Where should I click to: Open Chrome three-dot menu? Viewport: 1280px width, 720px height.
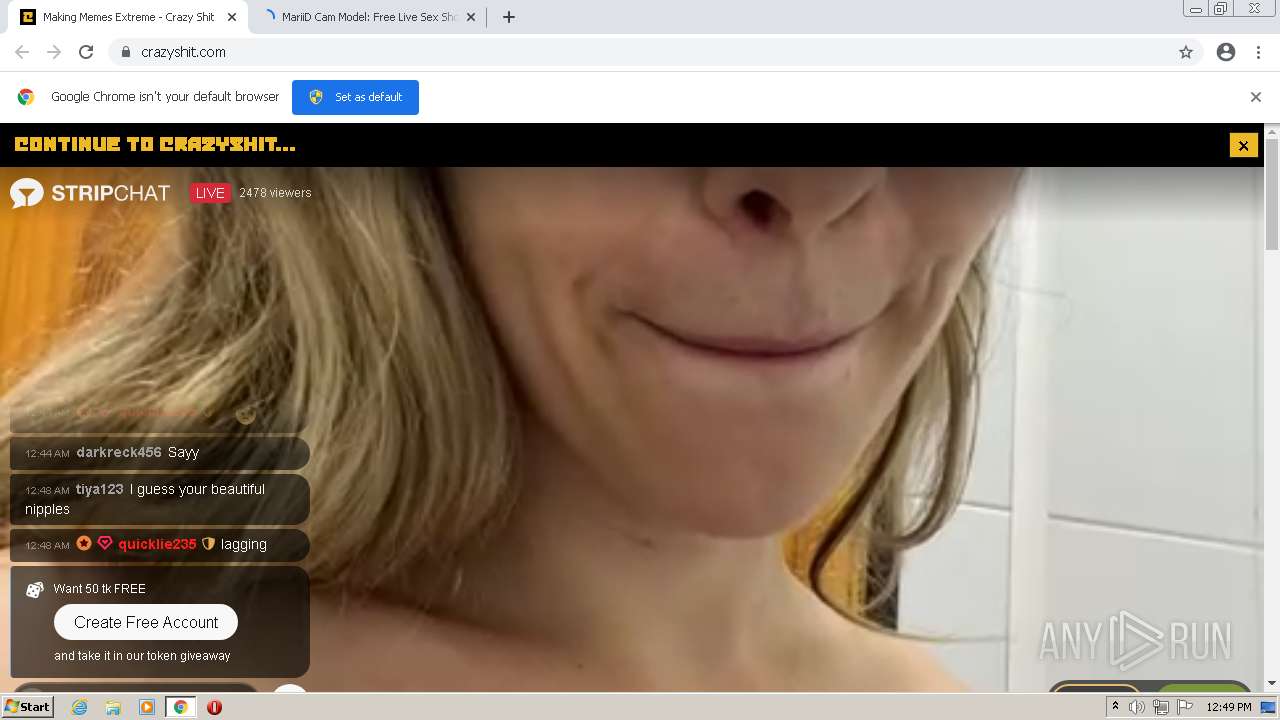pos(1258,52)
